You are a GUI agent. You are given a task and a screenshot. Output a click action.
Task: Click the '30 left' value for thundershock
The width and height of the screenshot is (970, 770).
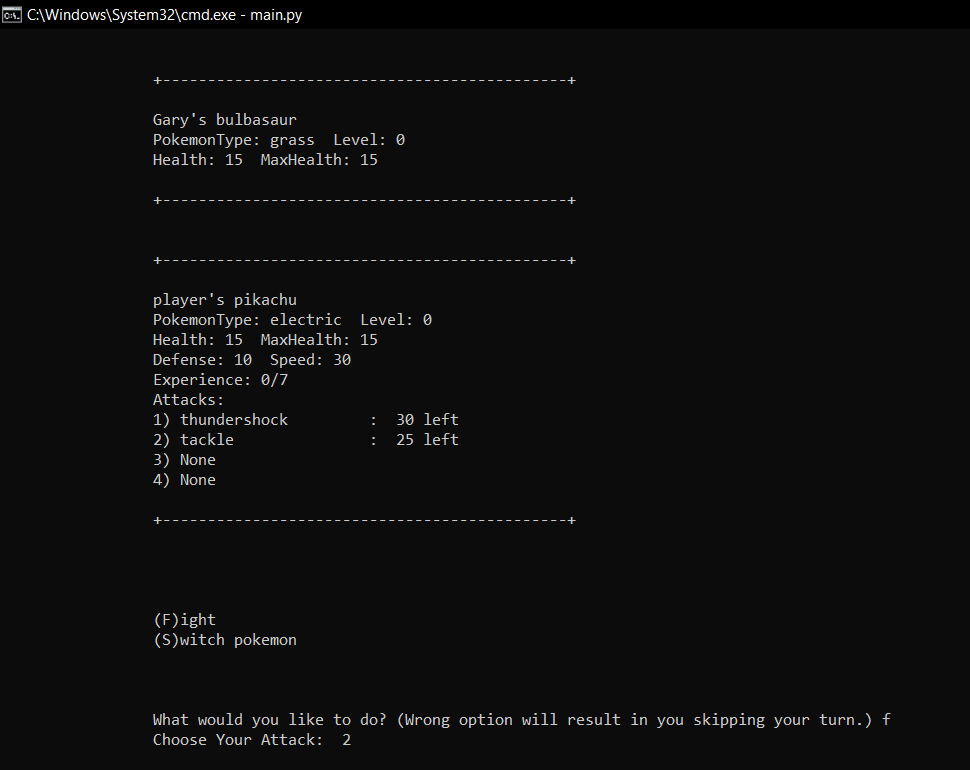pos(427,419)
